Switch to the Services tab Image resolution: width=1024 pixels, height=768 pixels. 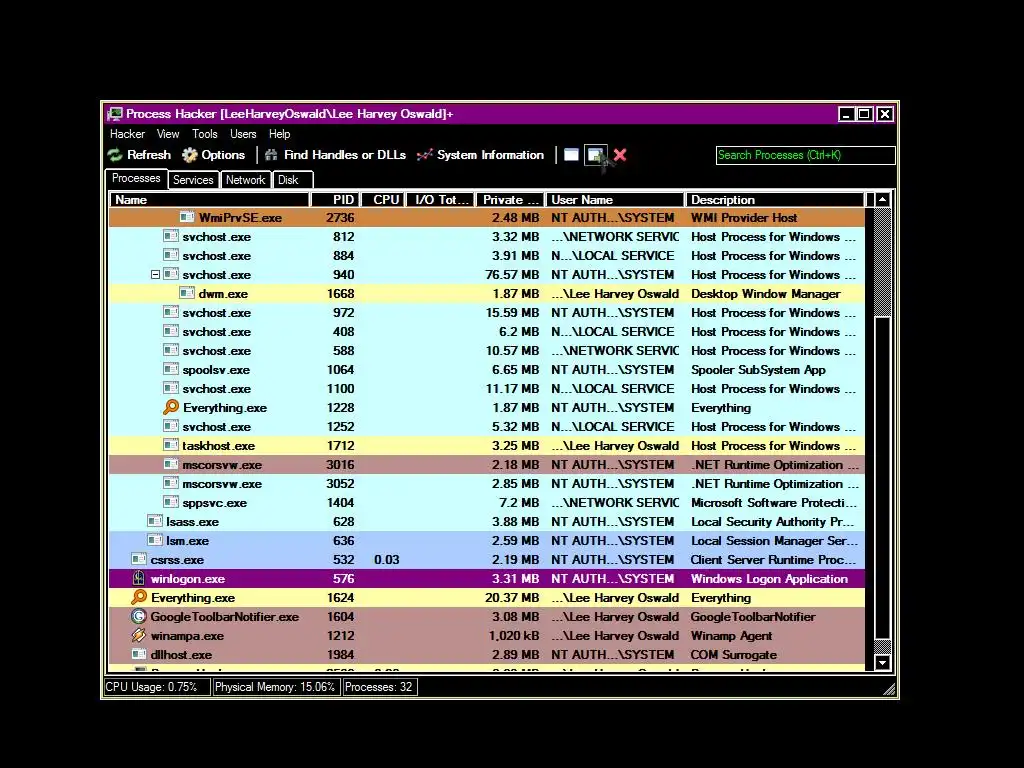click(x=193, y=180)
